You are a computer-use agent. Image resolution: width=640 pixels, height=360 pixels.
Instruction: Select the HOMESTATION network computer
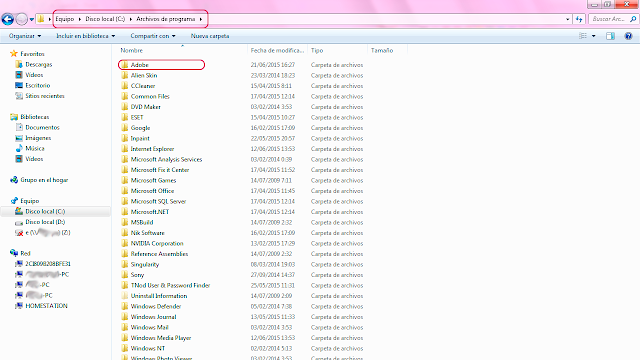coord(46,306)
